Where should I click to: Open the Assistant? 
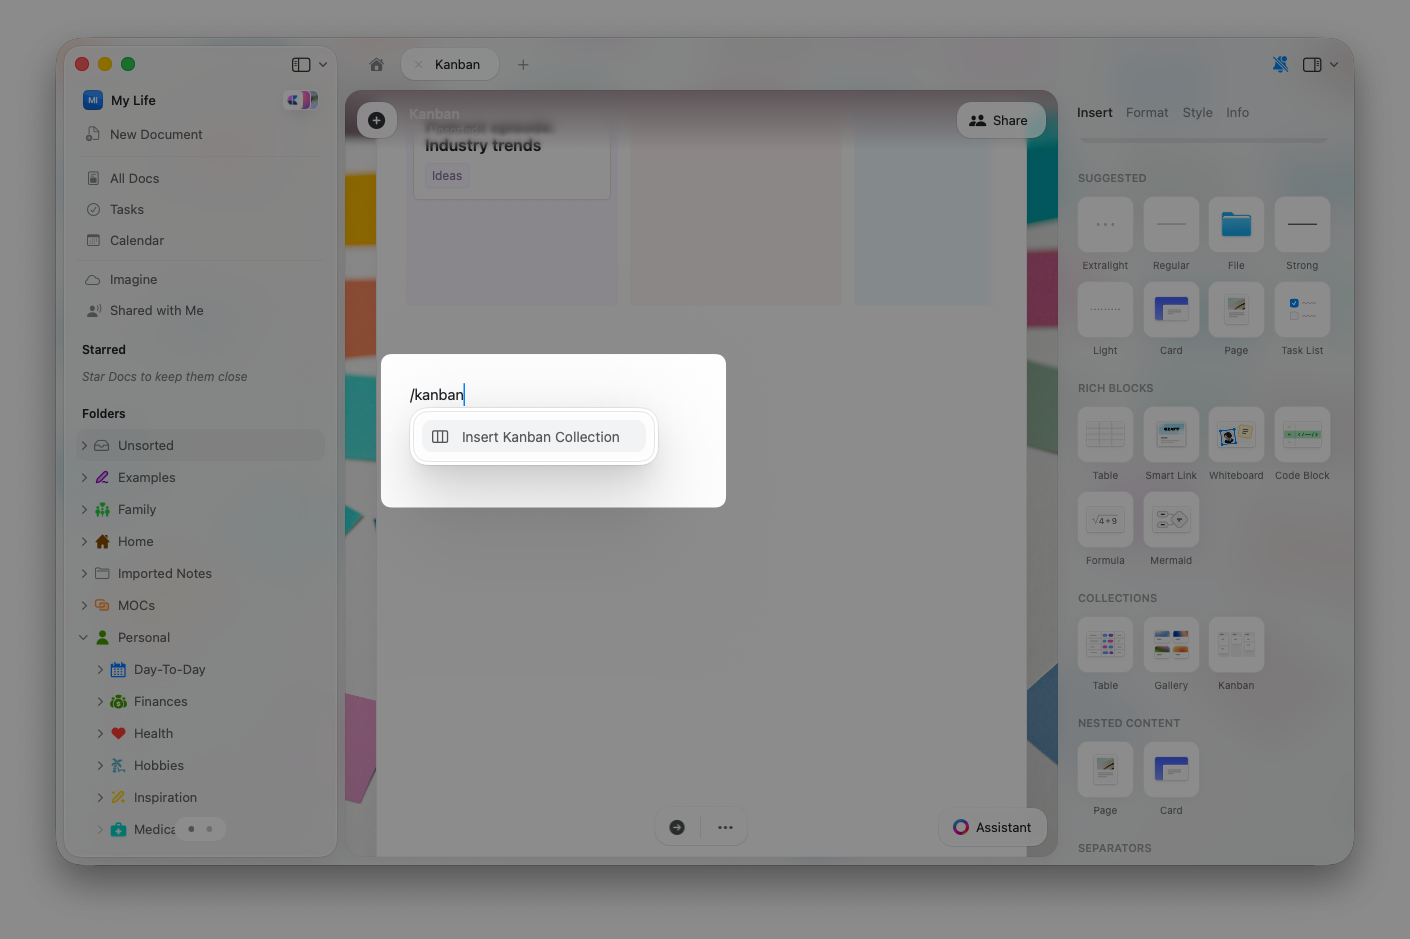pos(992,827)
